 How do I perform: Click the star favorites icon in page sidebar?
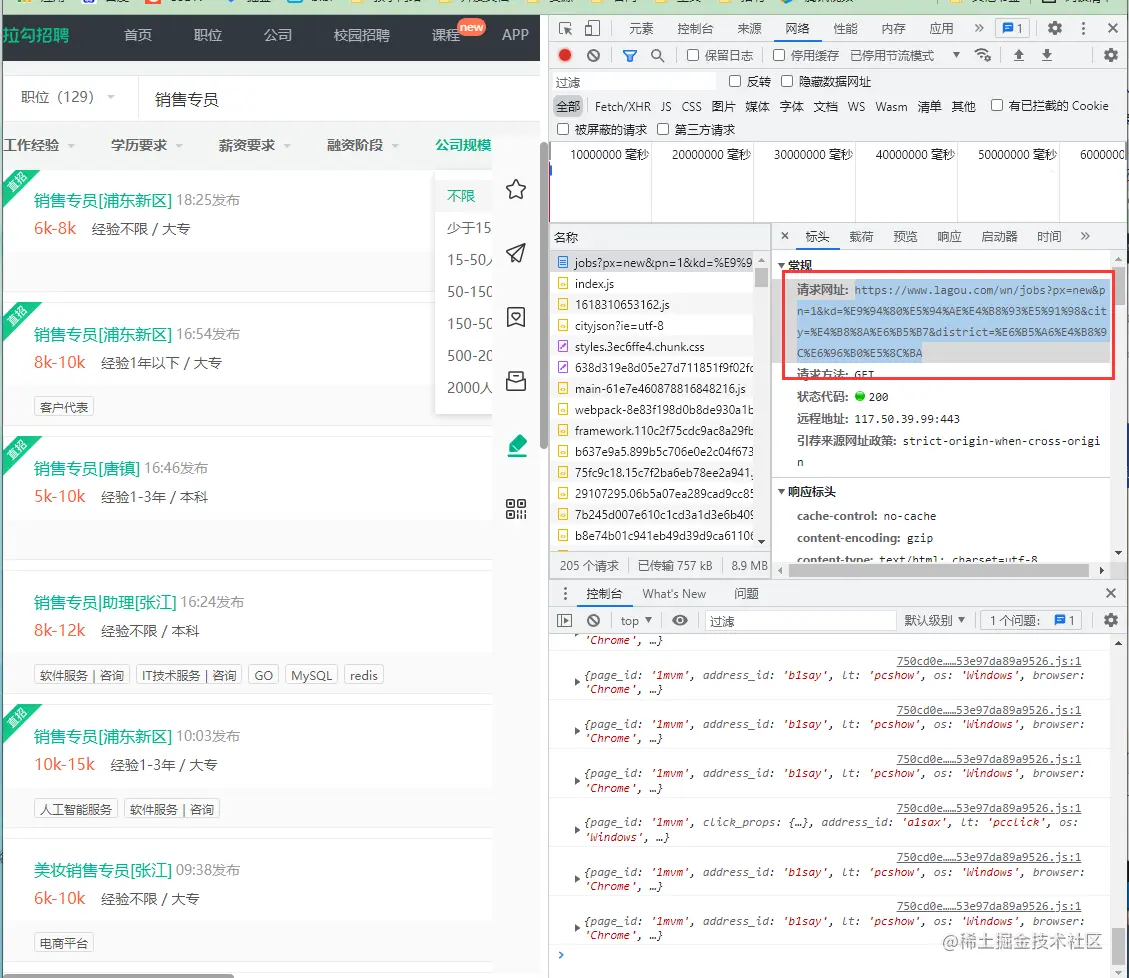[516, 189]
